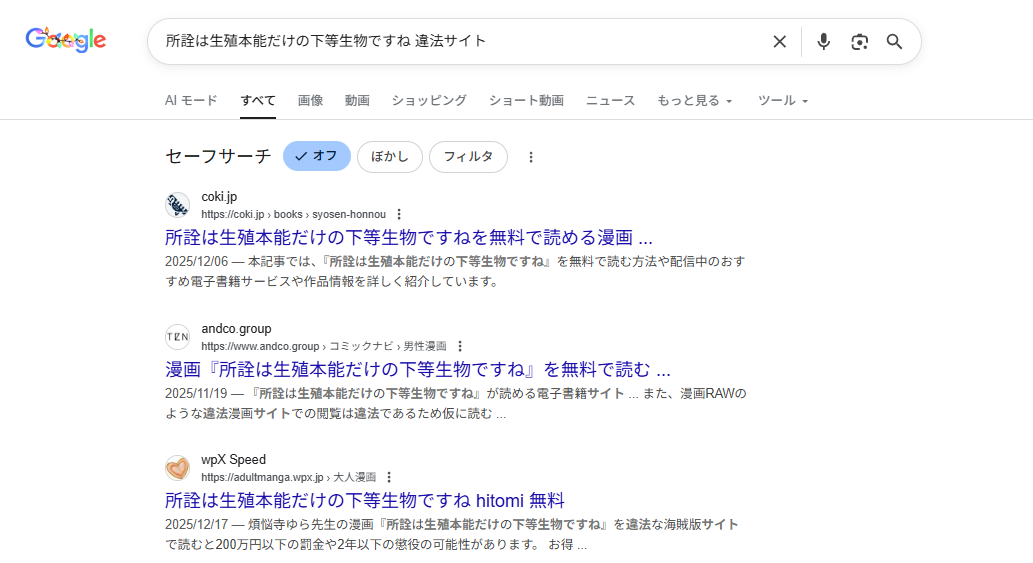
Task: Open Google Lens image search icon
Action: (859, 41)
